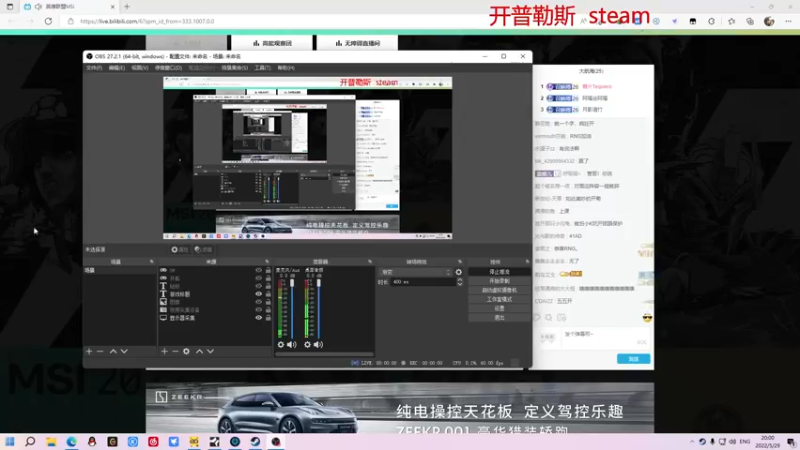Click the 麦克风/Aux volume slider handle
Image resolution: width=800 pixels, height=450 pixels.
tap(292, 283)
